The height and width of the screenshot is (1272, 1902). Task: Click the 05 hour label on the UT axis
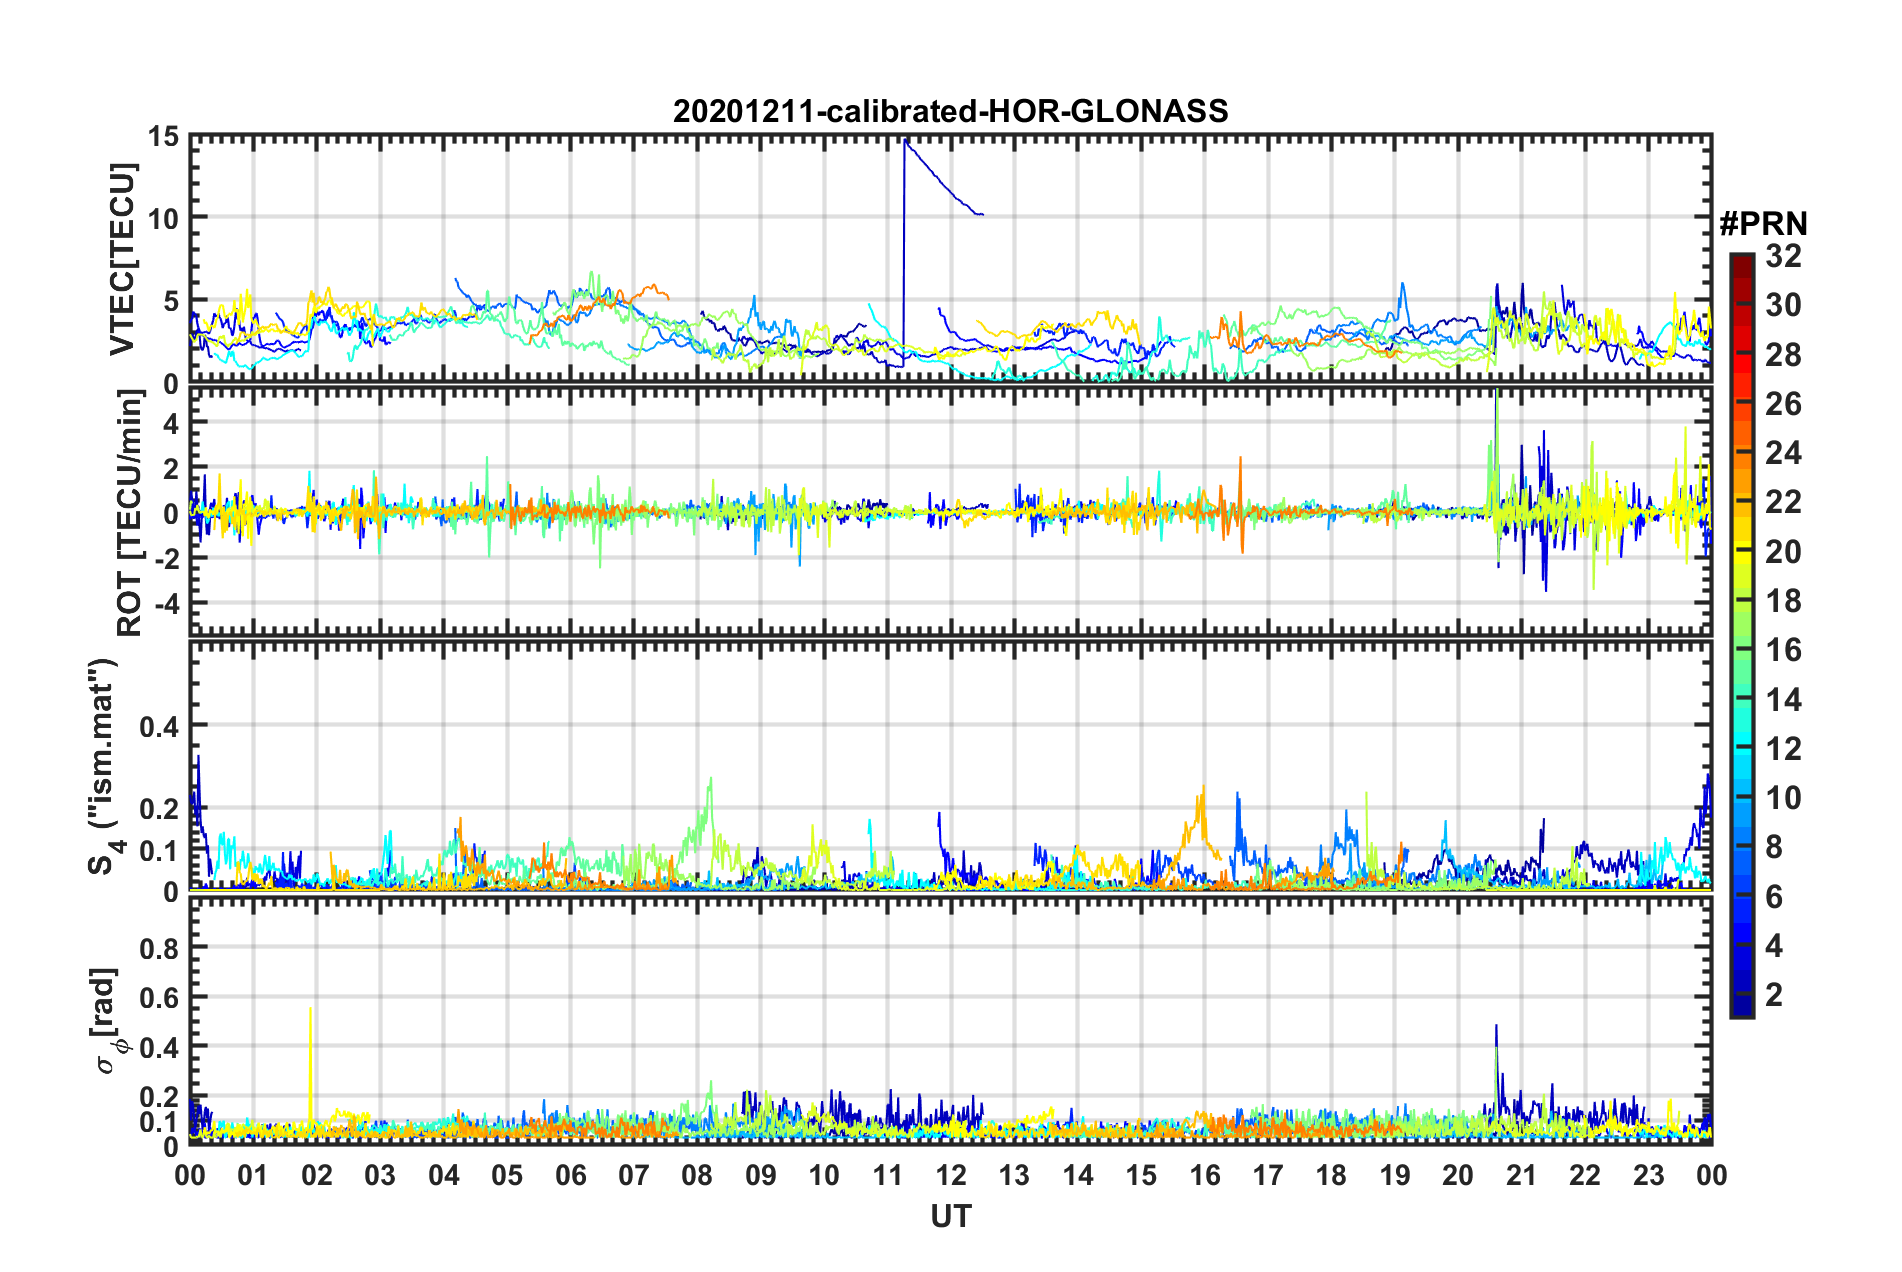[507, 1175]
